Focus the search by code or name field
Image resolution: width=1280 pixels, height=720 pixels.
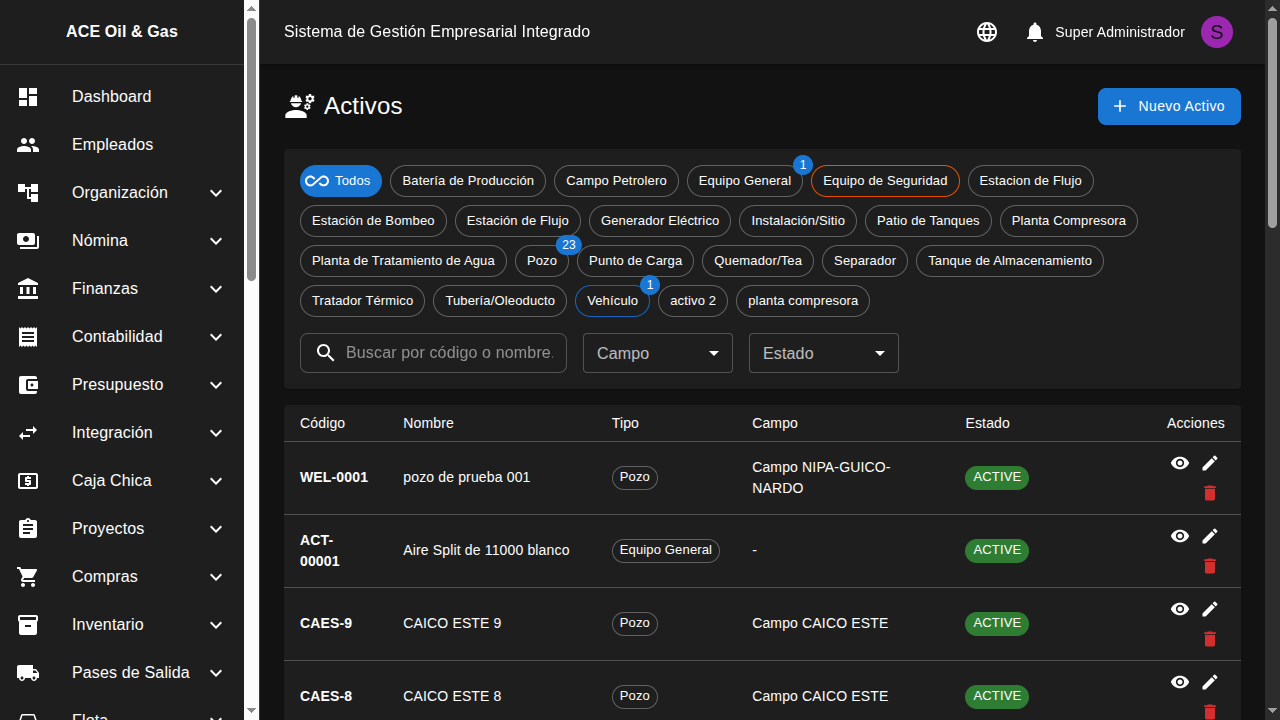point(448,353)
